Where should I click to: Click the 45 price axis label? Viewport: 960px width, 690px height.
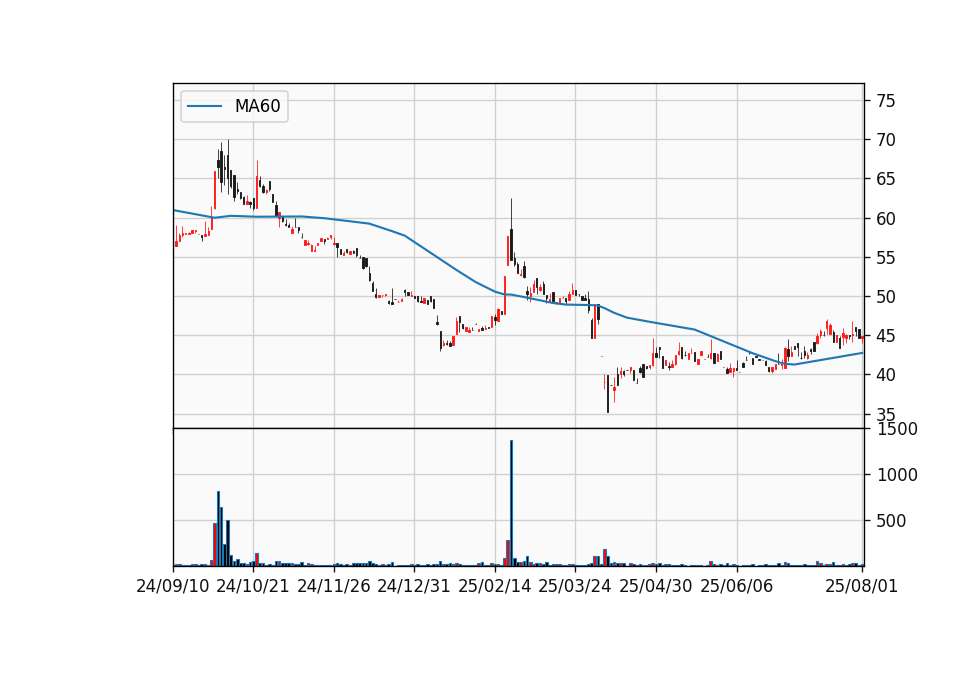(886, 336)
